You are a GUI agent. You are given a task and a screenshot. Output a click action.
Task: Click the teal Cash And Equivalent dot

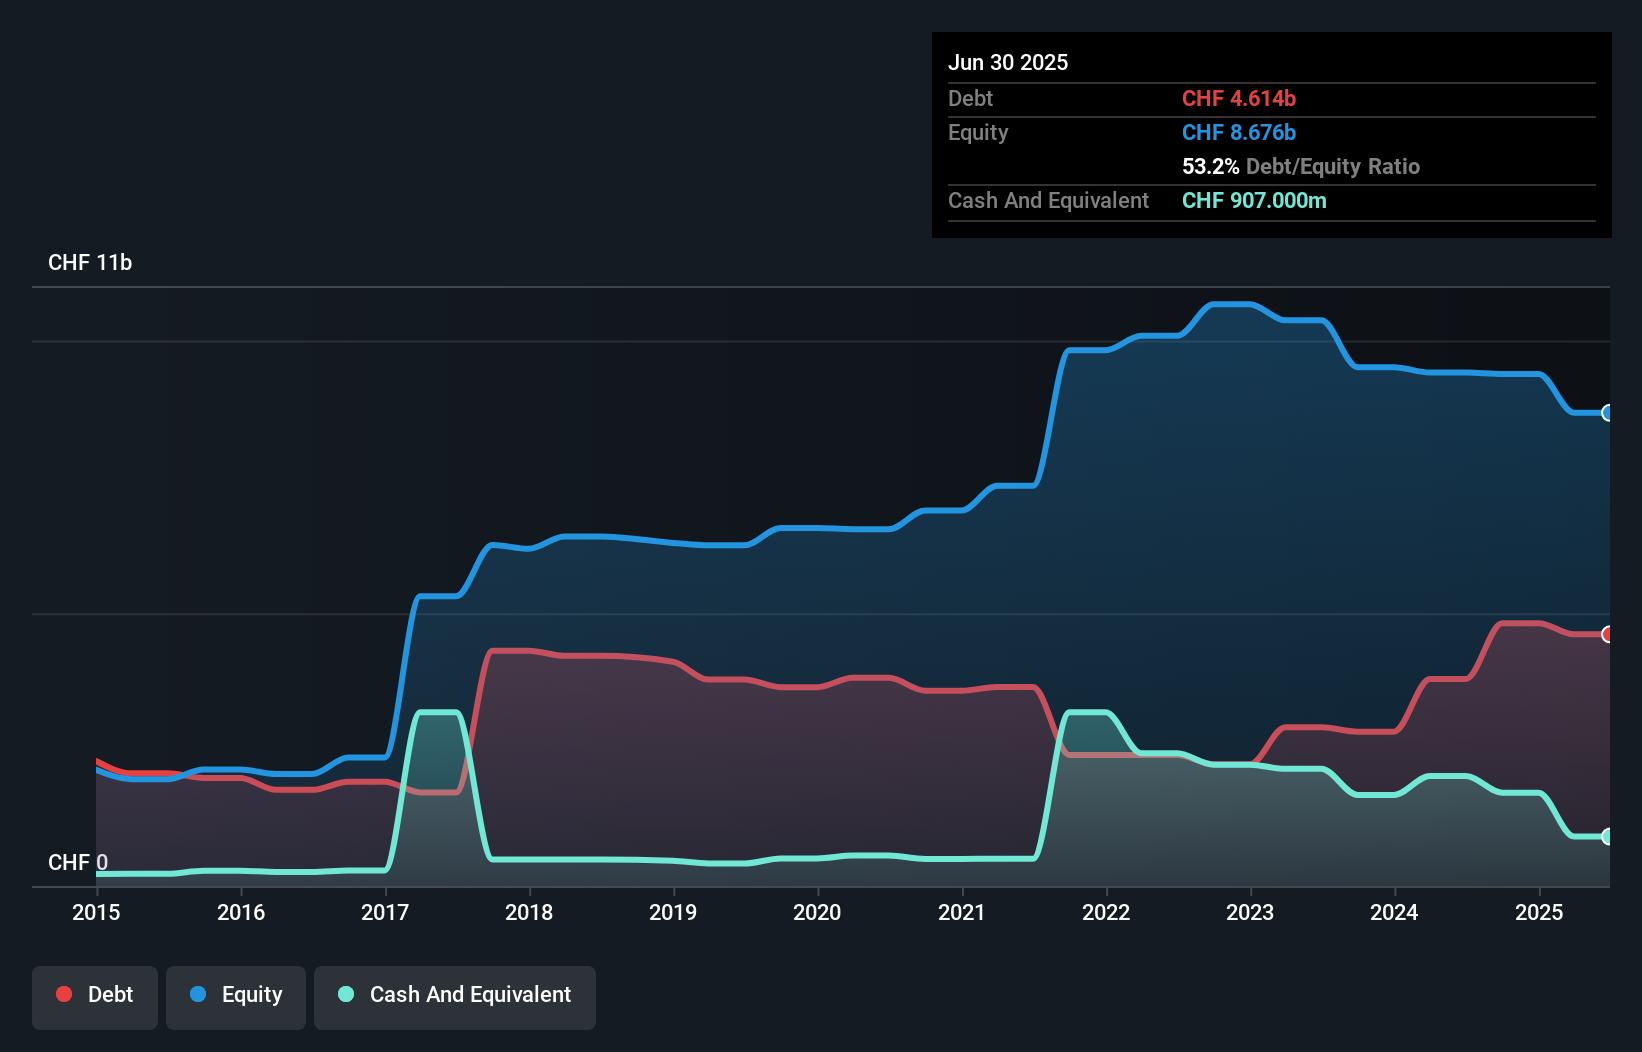pyautogui.click(x=345, y=995)
